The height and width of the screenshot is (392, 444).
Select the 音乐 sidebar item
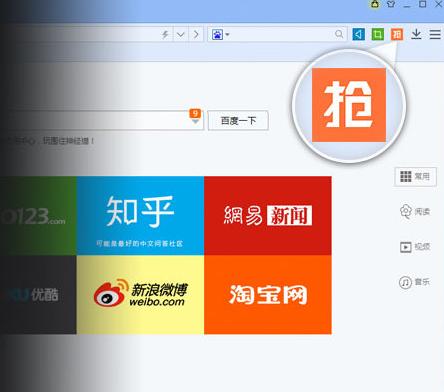pyautogui.click(x=414, y=282)
